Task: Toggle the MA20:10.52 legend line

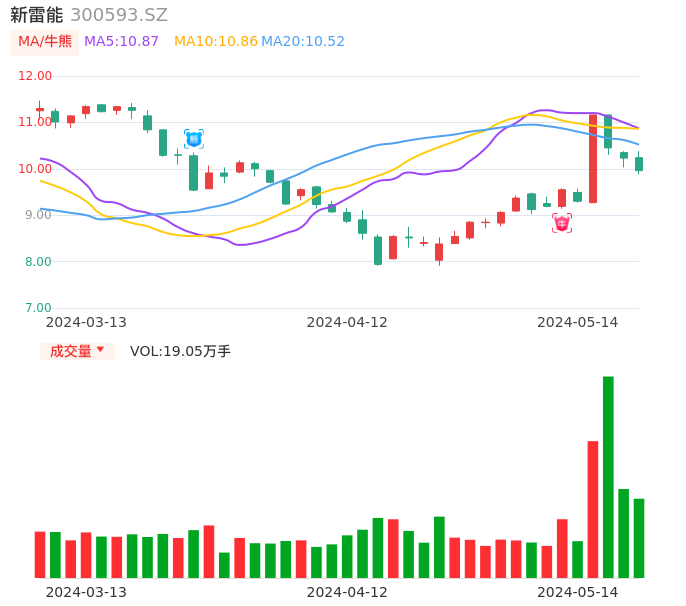Action: (302, 42)
